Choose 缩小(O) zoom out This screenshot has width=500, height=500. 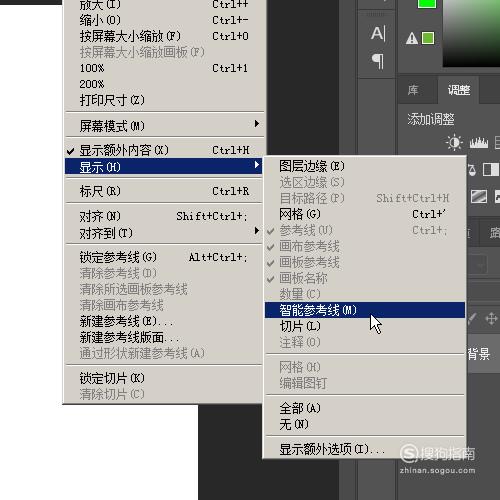tap(165, 20)
